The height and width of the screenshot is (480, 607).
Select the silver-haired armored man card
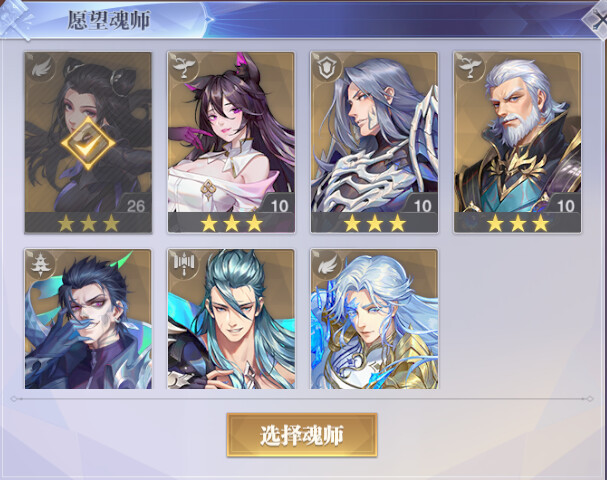[x=374, y=142]
